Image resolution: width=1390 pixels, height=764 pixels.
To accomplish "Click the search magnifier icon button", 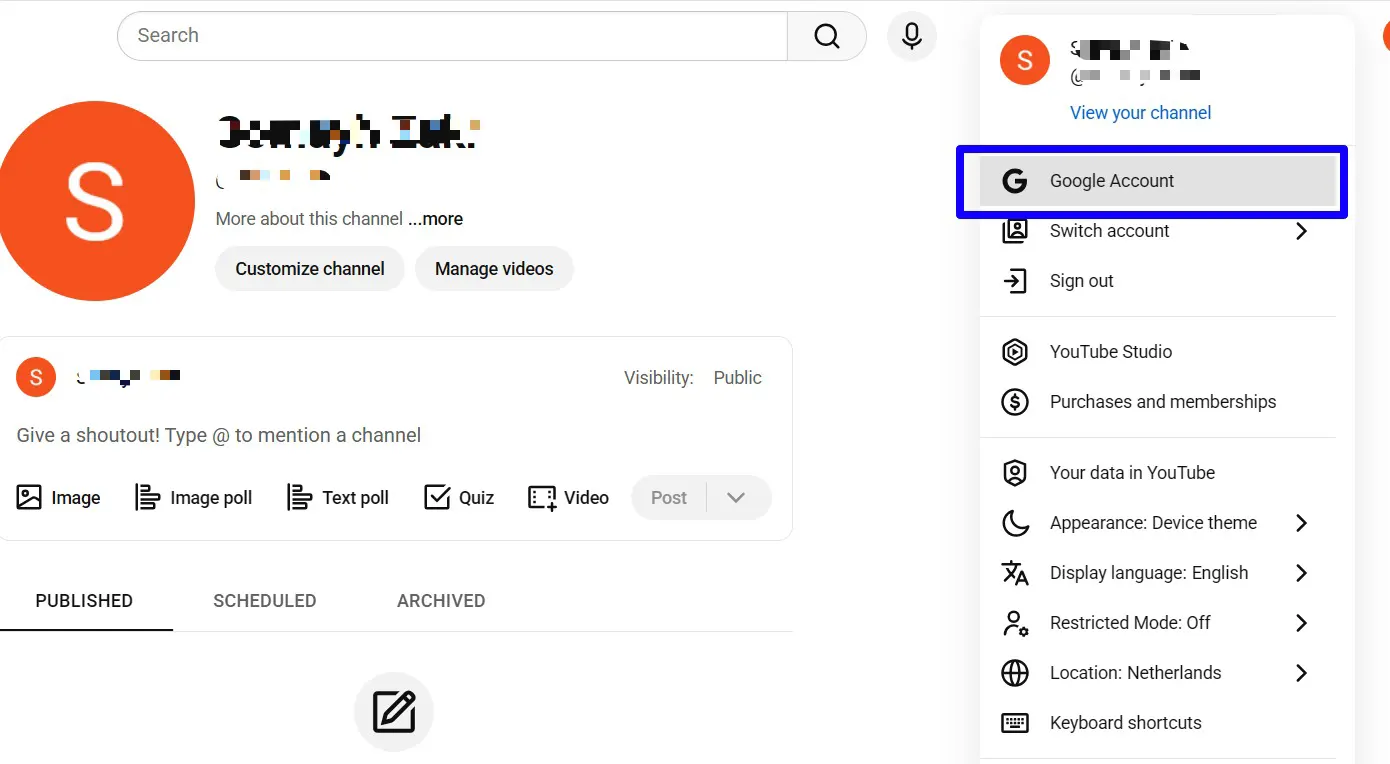I will tap(826, 36).
